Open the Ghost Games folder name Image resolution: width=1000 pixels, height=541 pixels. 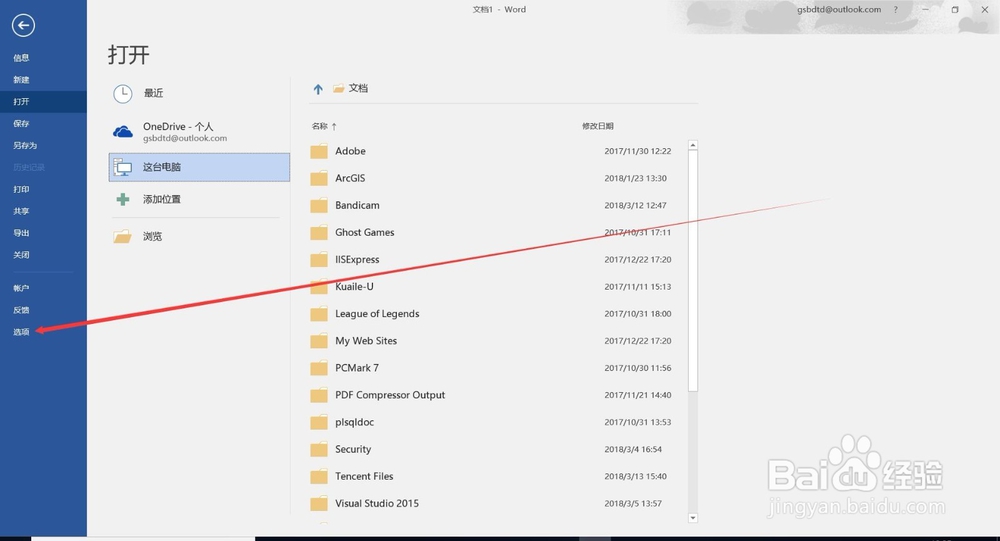(365, 232)
